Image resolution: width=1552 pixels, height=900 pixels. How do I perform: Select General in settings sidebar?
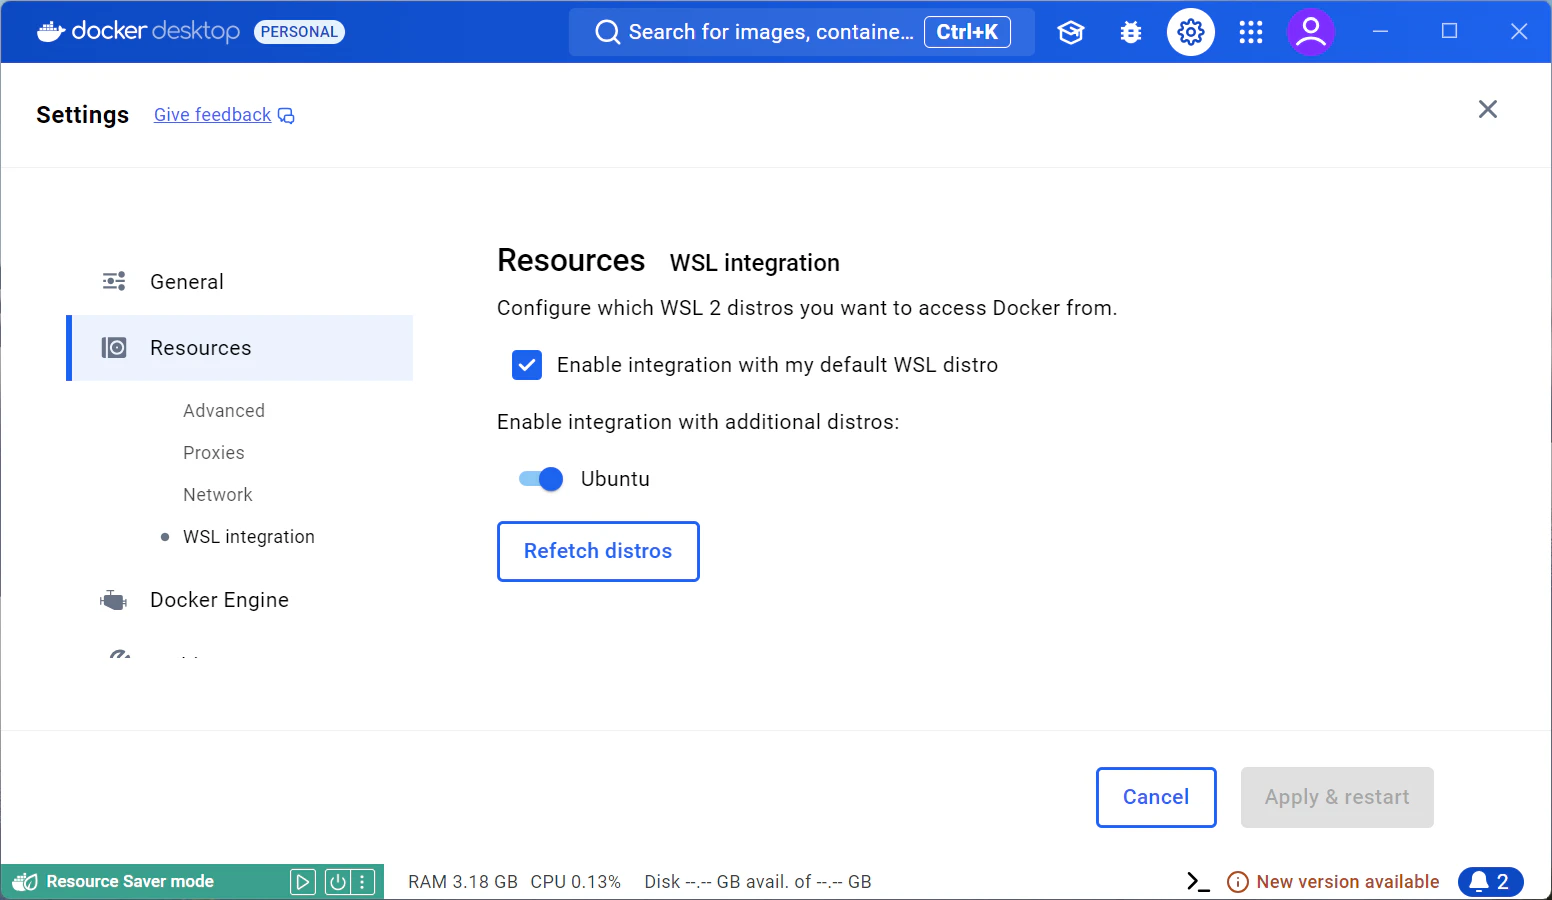[240, 282]
